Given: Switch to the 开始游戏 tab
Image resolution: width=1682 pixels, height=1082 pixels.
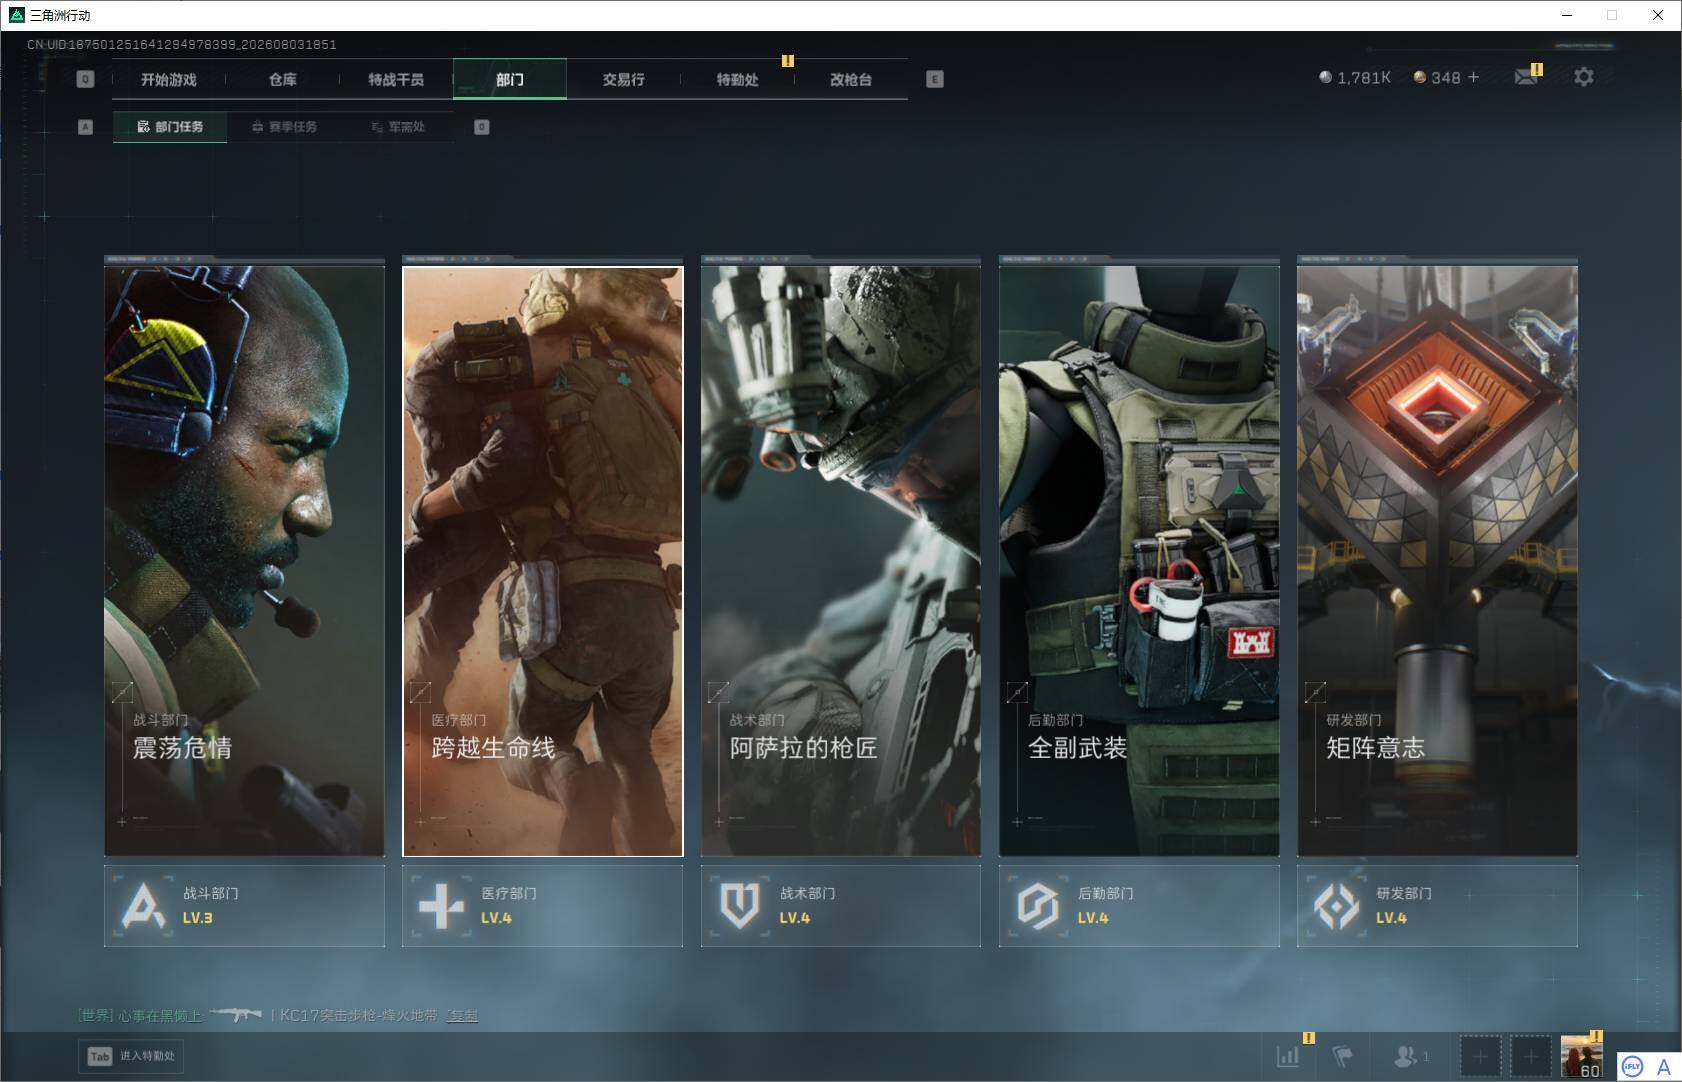Looking at the screenshot, I should (169, 79).
